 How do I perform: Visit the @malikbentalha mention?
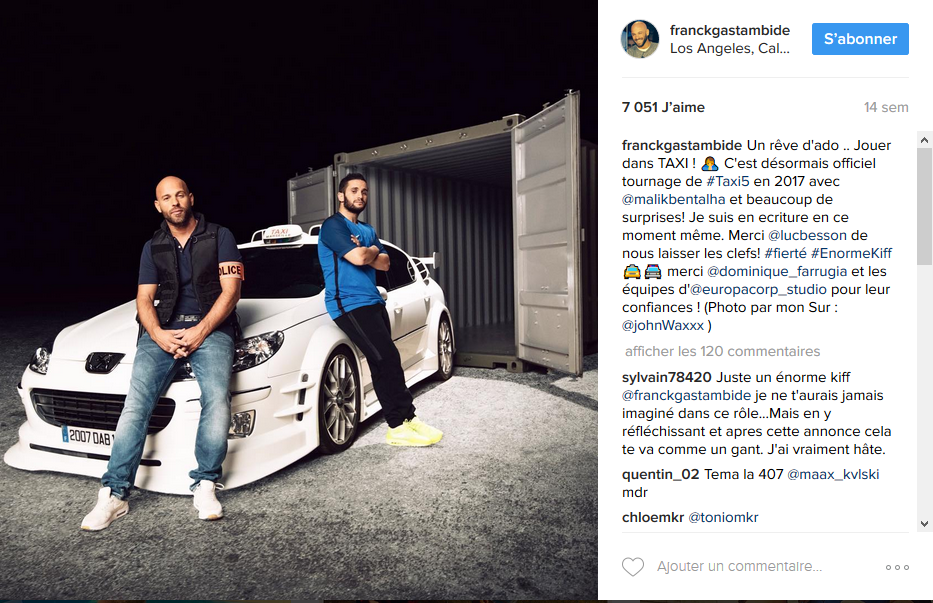click(674, 199)
